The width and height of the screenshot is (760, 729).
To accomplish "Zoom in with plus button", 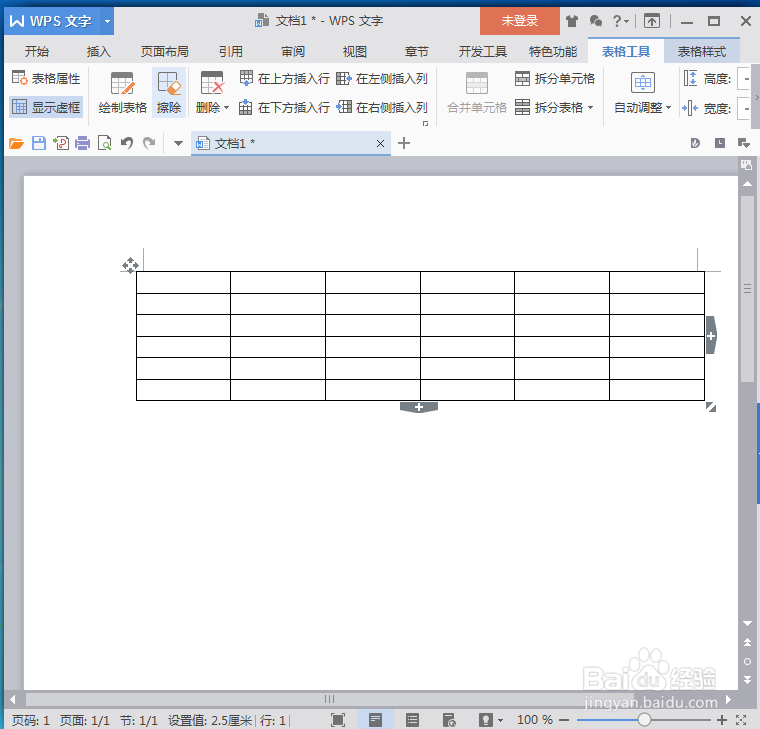I will 722,720.
